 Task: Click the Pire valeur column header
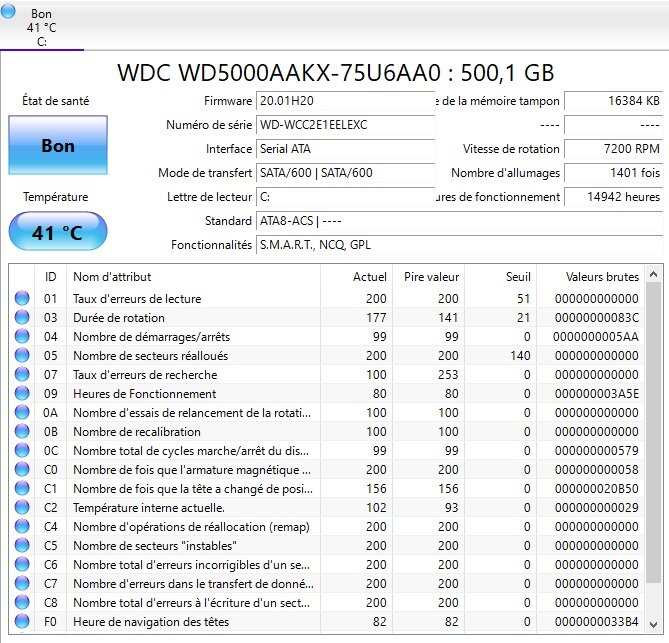click(x=428, y=276)
